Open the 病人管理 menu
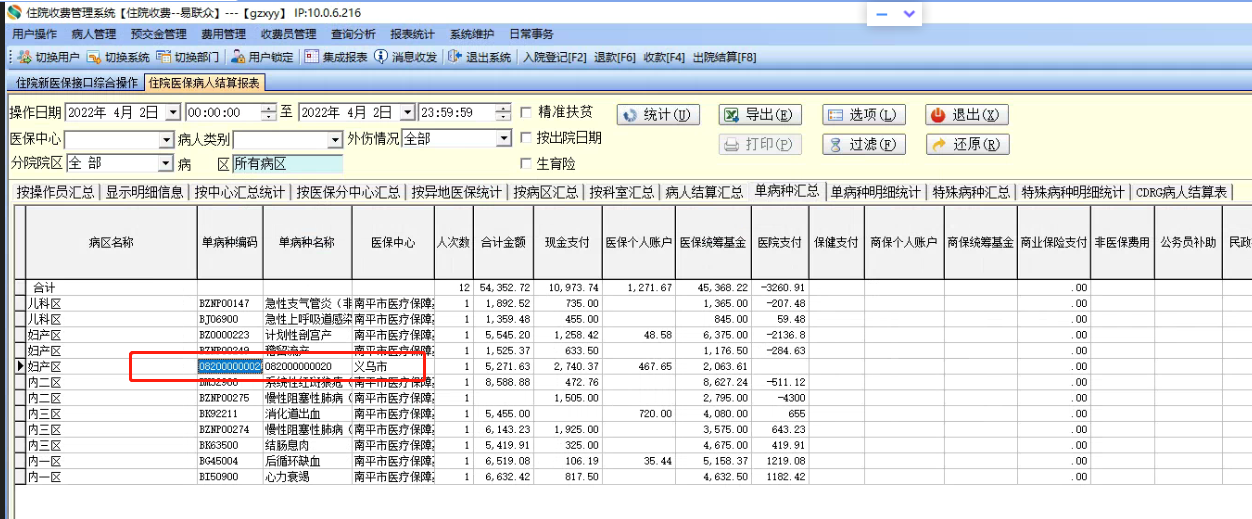The image size is (1252, 519). (93, 34)
